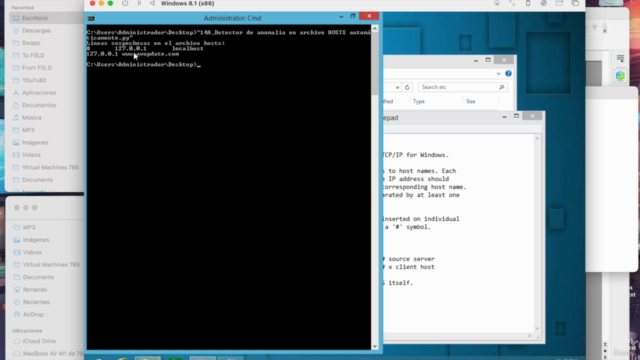Click the green zoom button of VM window

(110, 3)
